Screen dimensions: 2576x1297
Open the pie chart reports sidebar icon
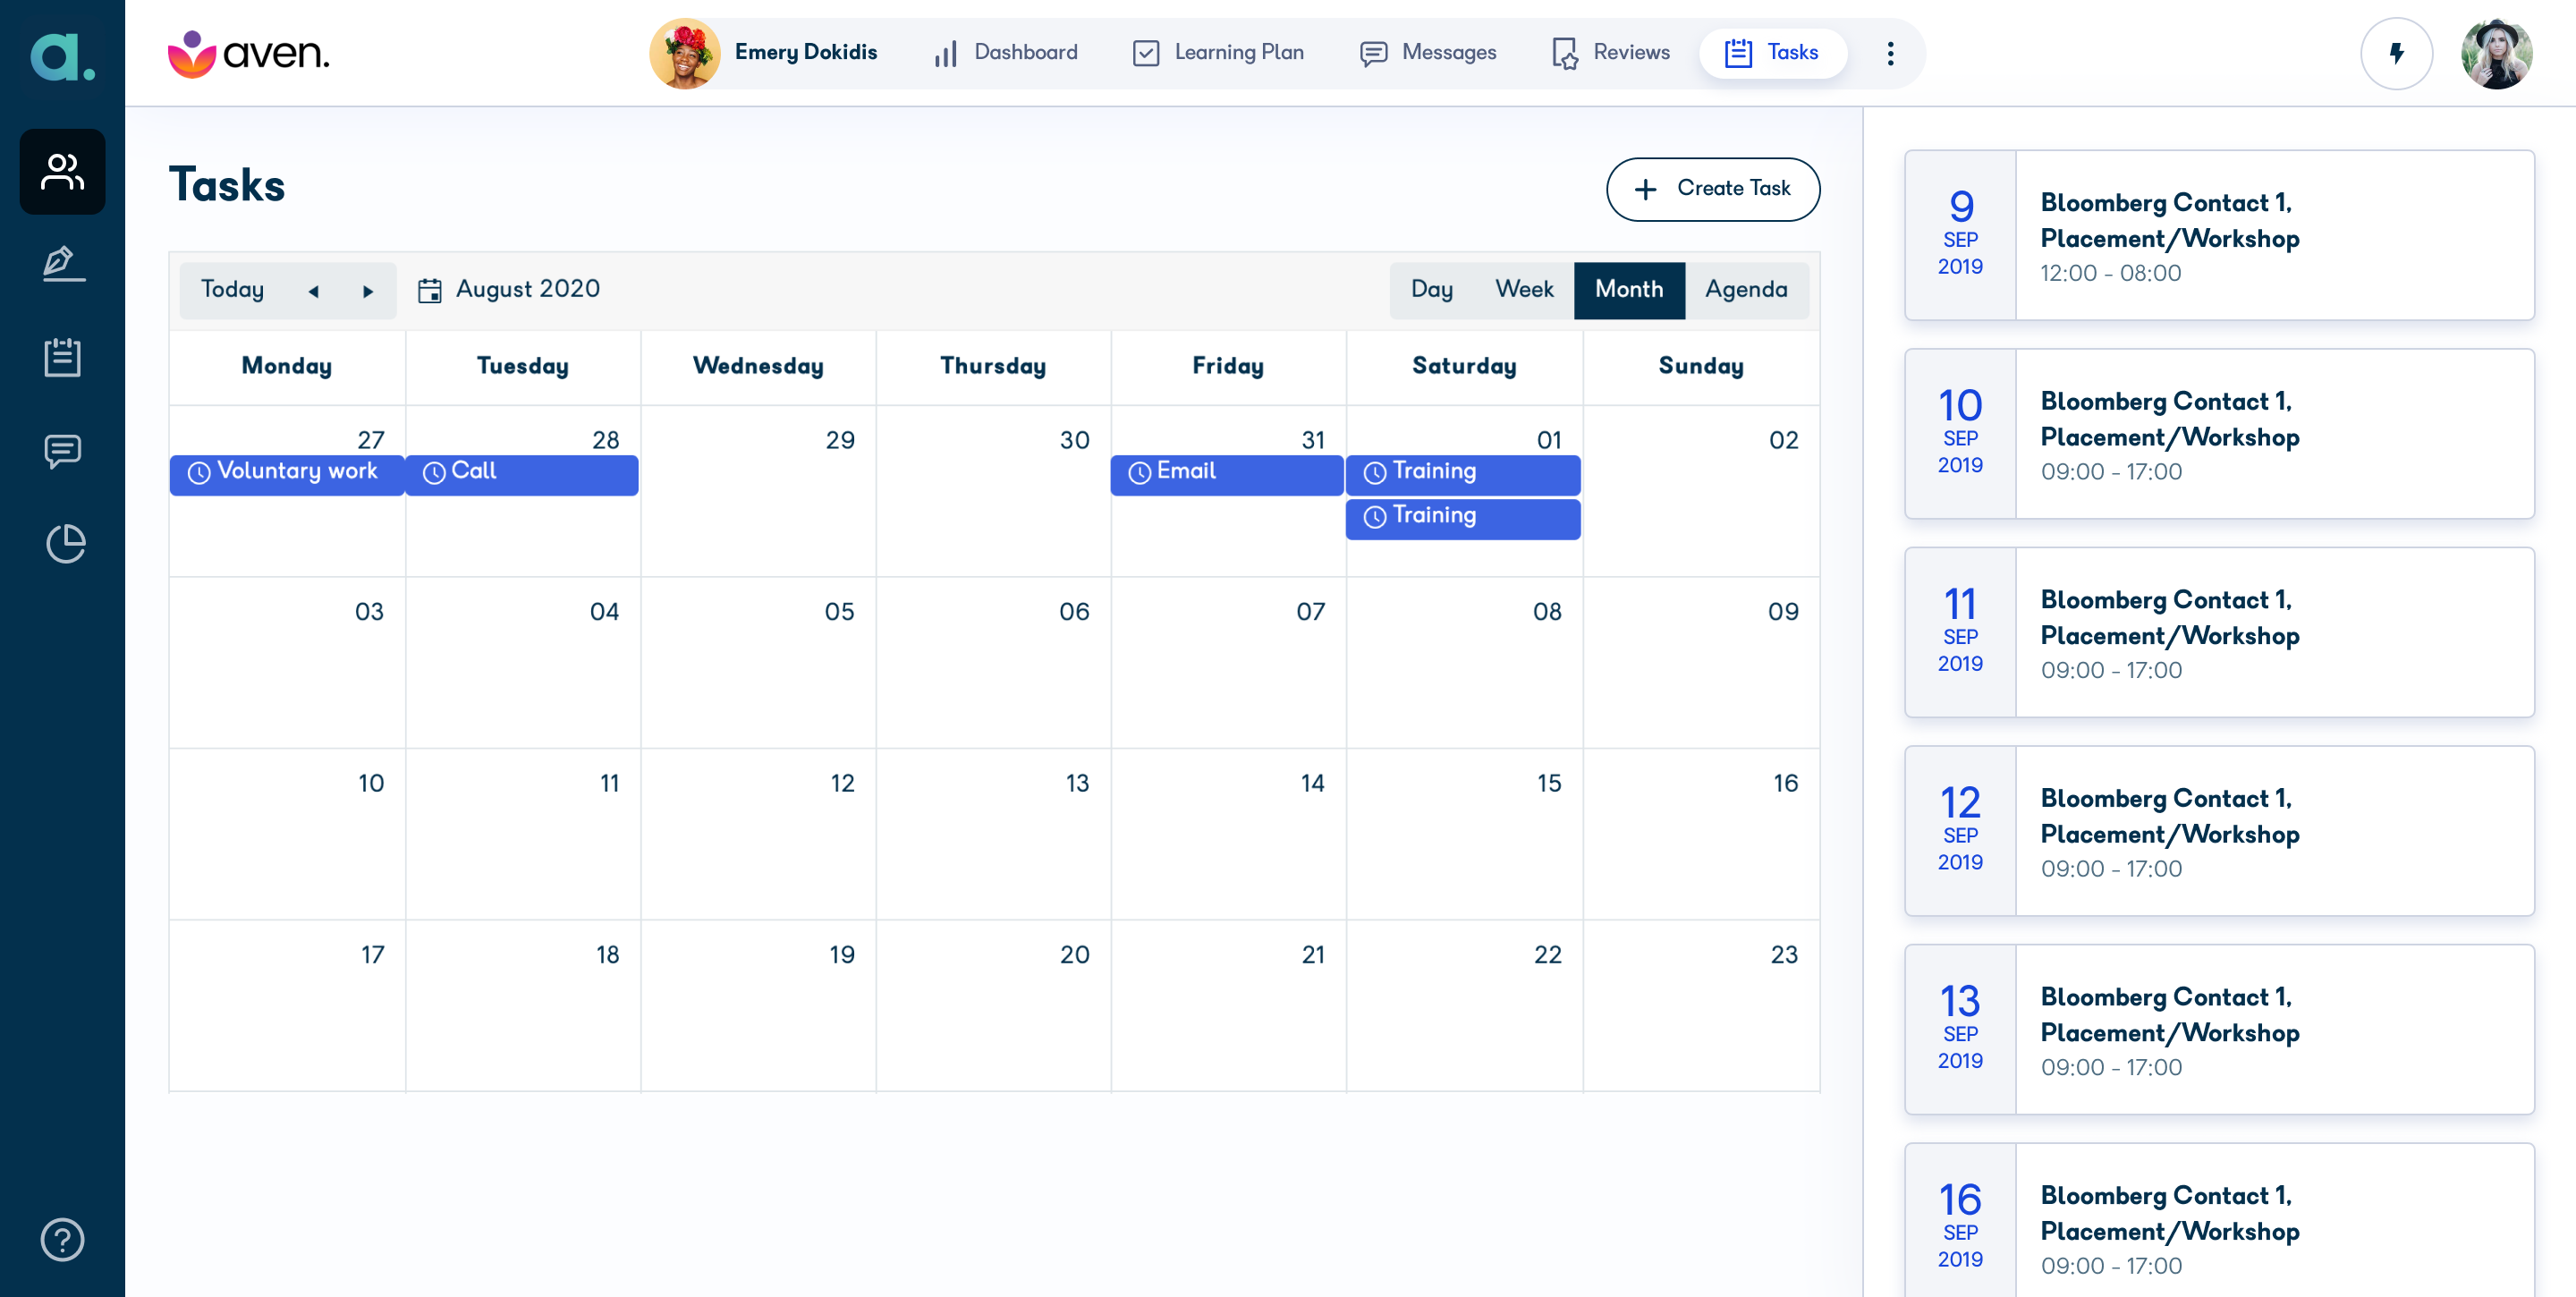66,543
